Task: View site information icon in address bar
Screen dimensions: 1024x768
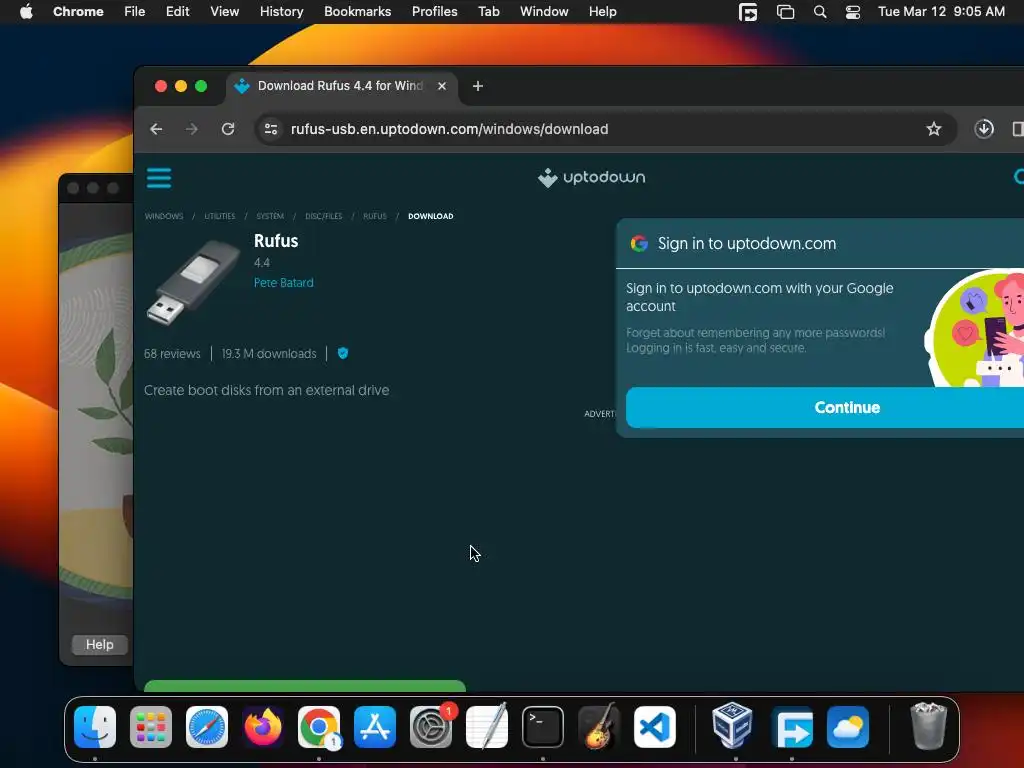Action: (271, 129)
